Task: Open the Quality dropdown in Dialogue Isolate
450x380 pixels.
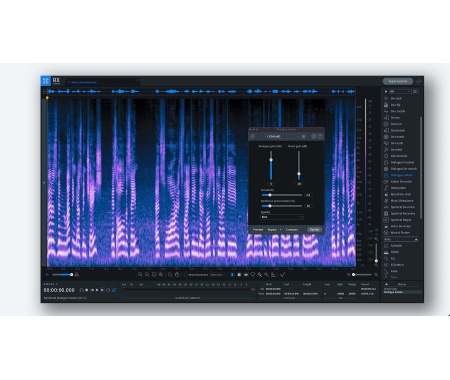Action: (x=282, y=217)
